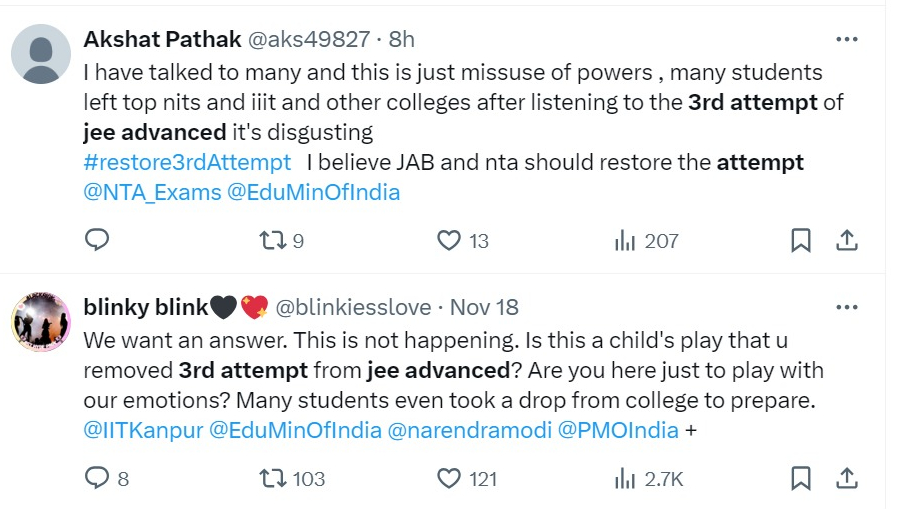Open the @NTA_Exams mention

(x=152, y=192)
